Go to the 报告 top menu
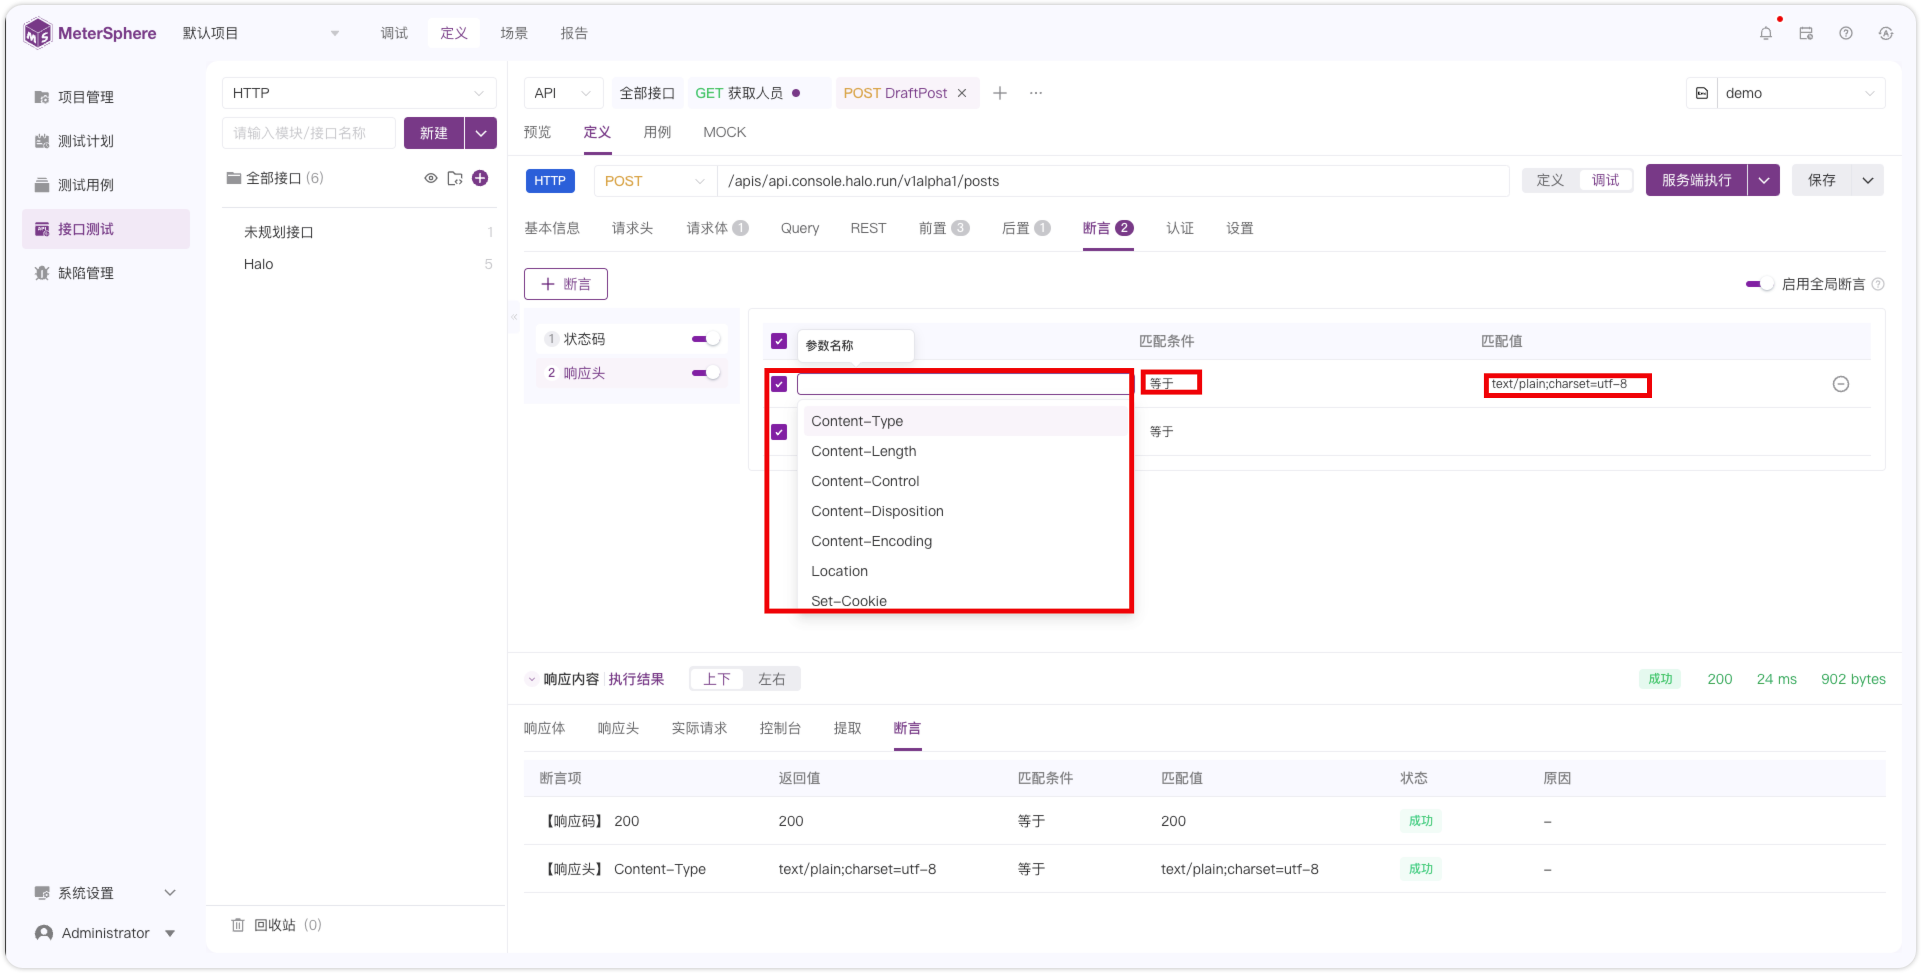The width and height of the screenshot is (1921, 973). point(574,33)
